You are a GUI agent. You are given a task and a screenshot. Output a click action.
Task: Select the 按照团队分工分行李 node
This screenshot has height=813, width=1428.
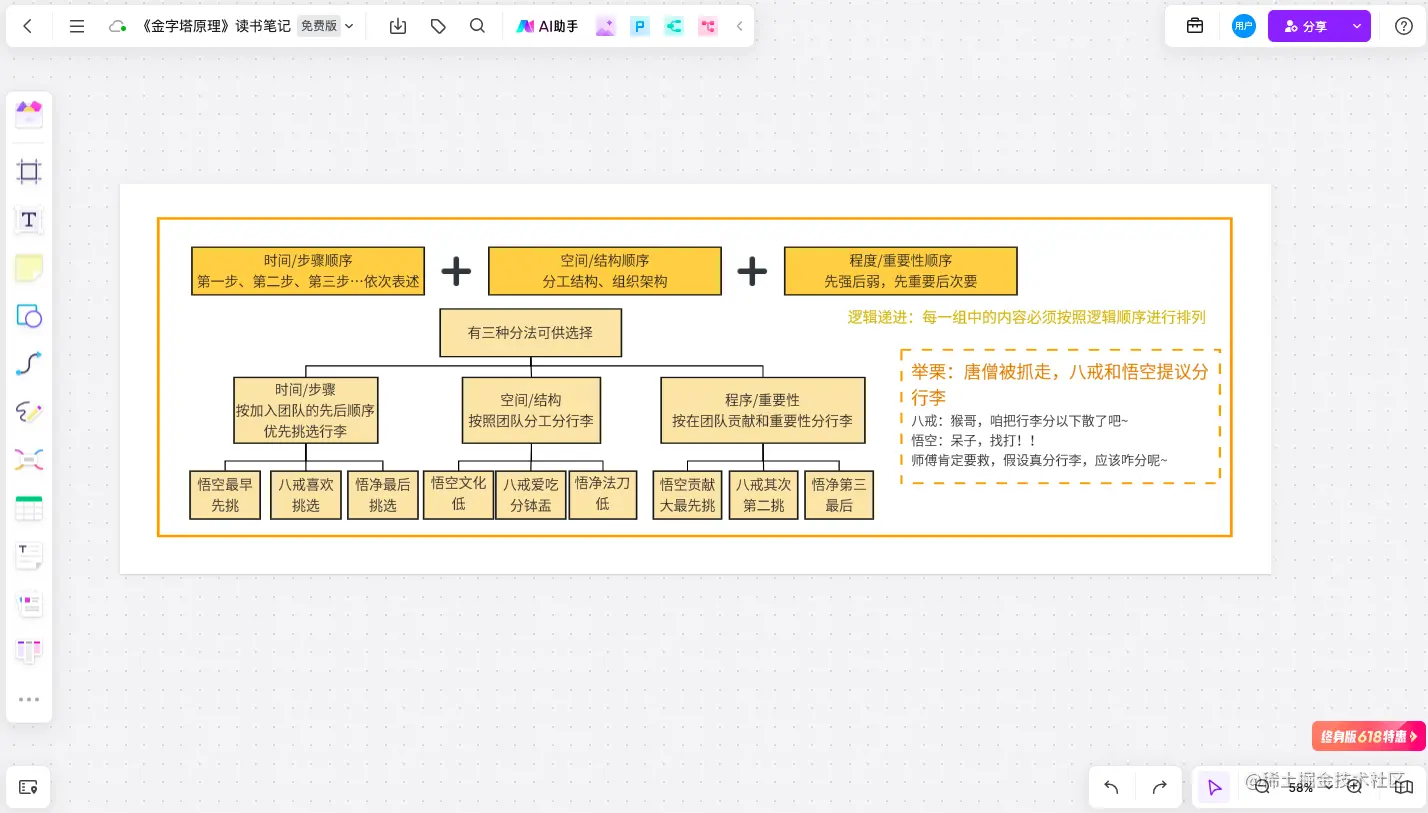click(x=531, y=410)
